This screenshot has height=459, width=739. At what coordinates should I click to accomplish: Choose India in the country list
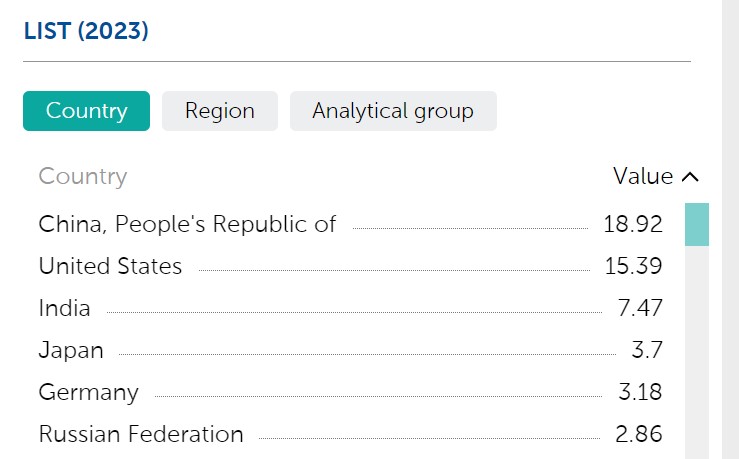(x=350, y=308)
